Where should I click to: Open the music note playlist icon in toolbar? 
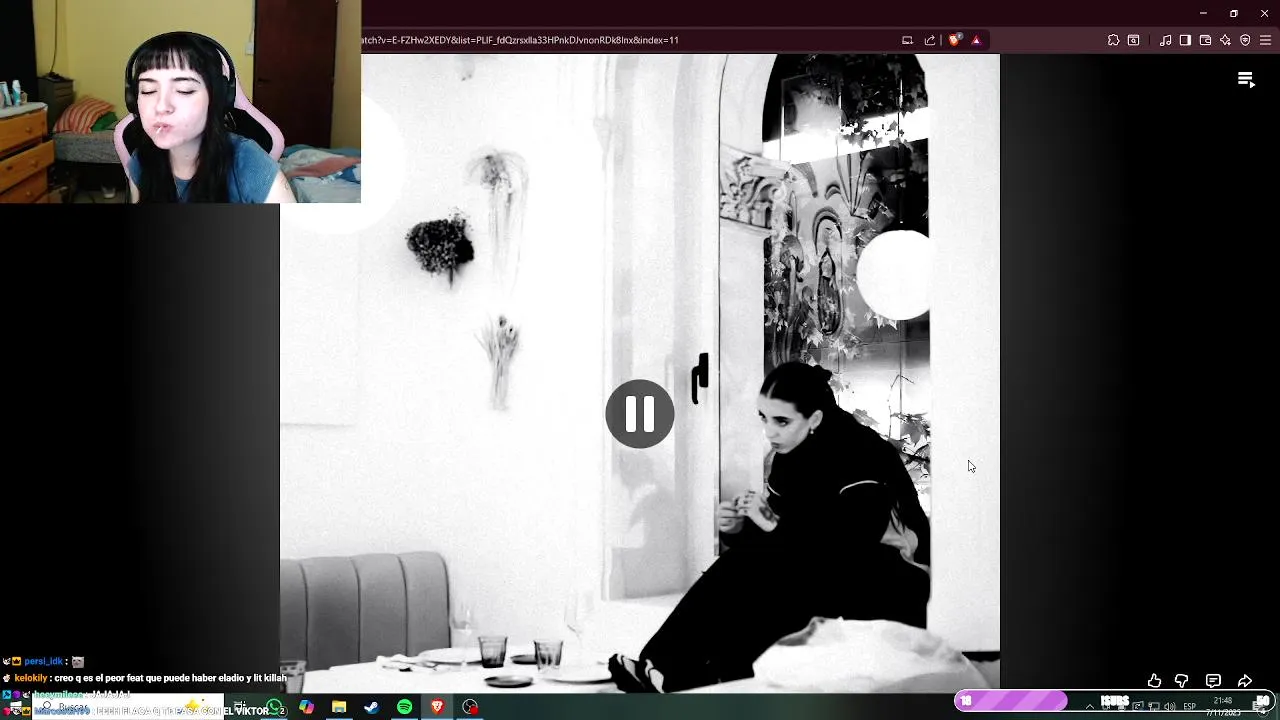point(1165,40)
